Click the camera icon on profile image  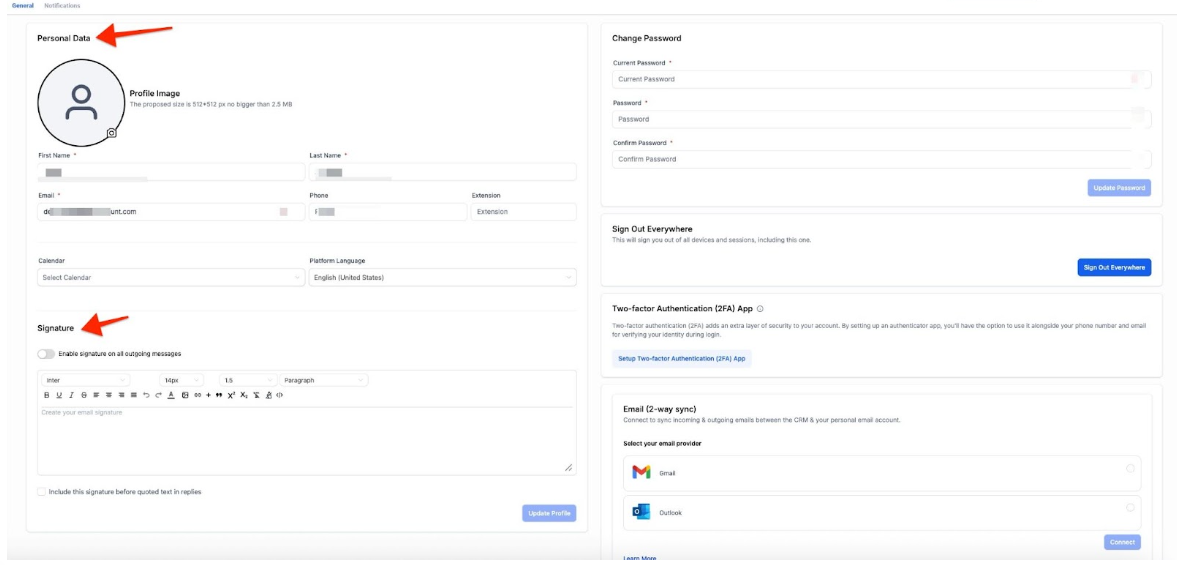pos(112,133)
